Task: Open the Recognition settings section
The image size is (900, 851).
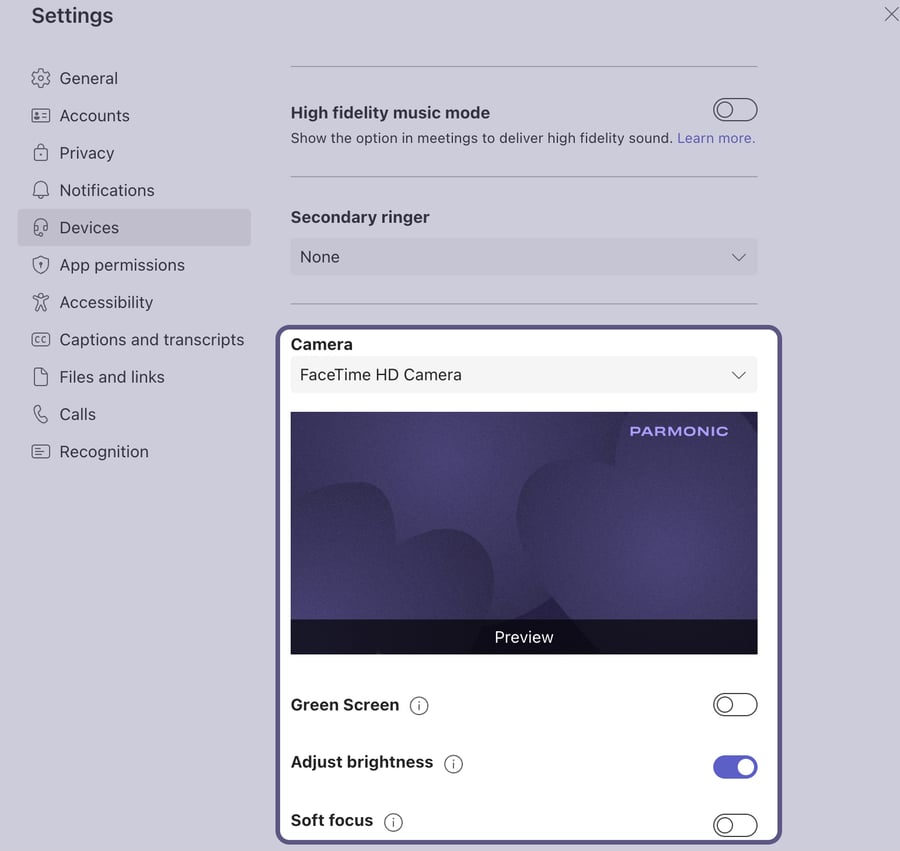Action: 103,451
